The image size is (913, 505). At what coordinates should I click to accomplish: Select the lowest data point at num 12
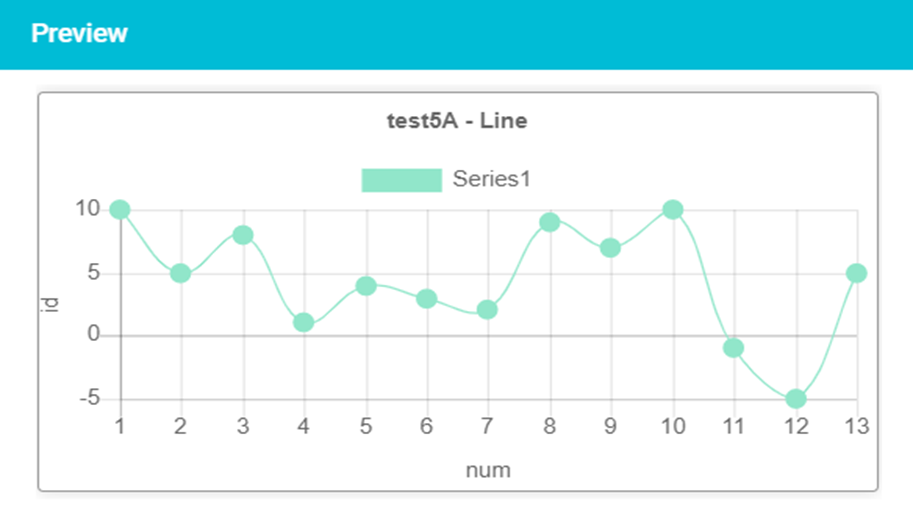pos(796,399)
